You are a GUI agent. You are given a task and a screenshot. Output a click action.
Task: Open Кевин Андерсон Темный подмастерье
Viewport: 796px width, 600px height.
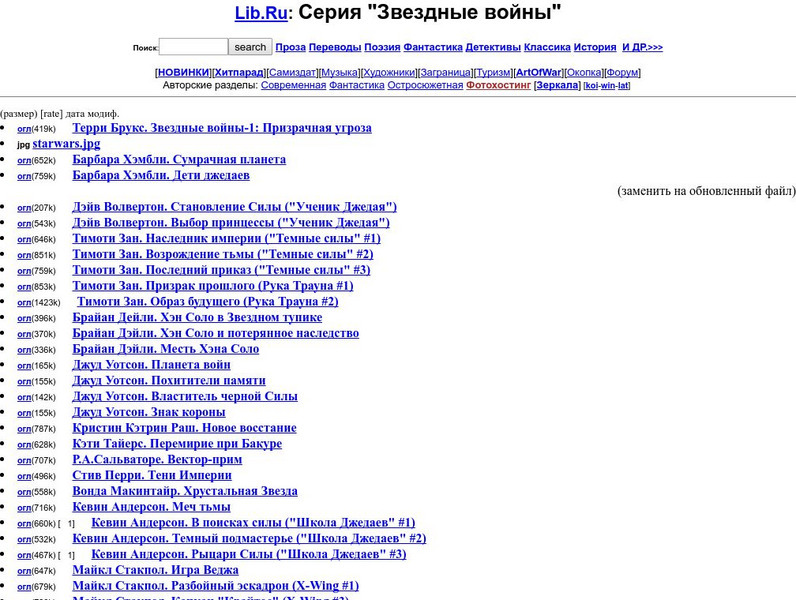pos(249,538)
